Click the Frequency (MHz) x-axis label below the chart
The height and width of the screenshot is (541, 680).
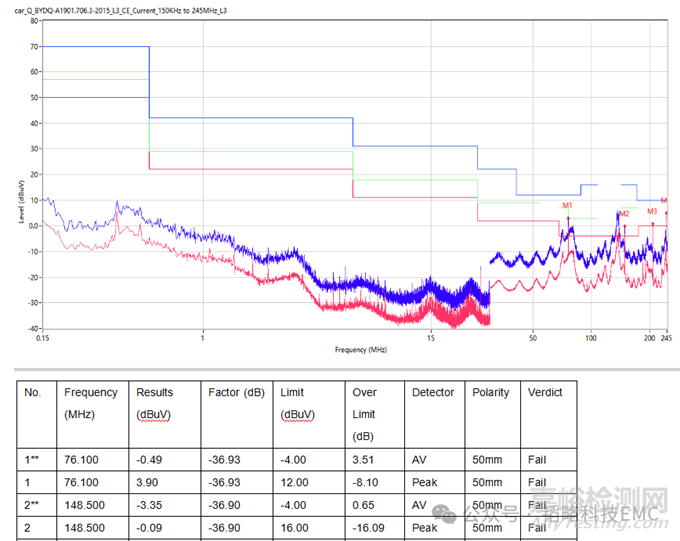[360, 350]
